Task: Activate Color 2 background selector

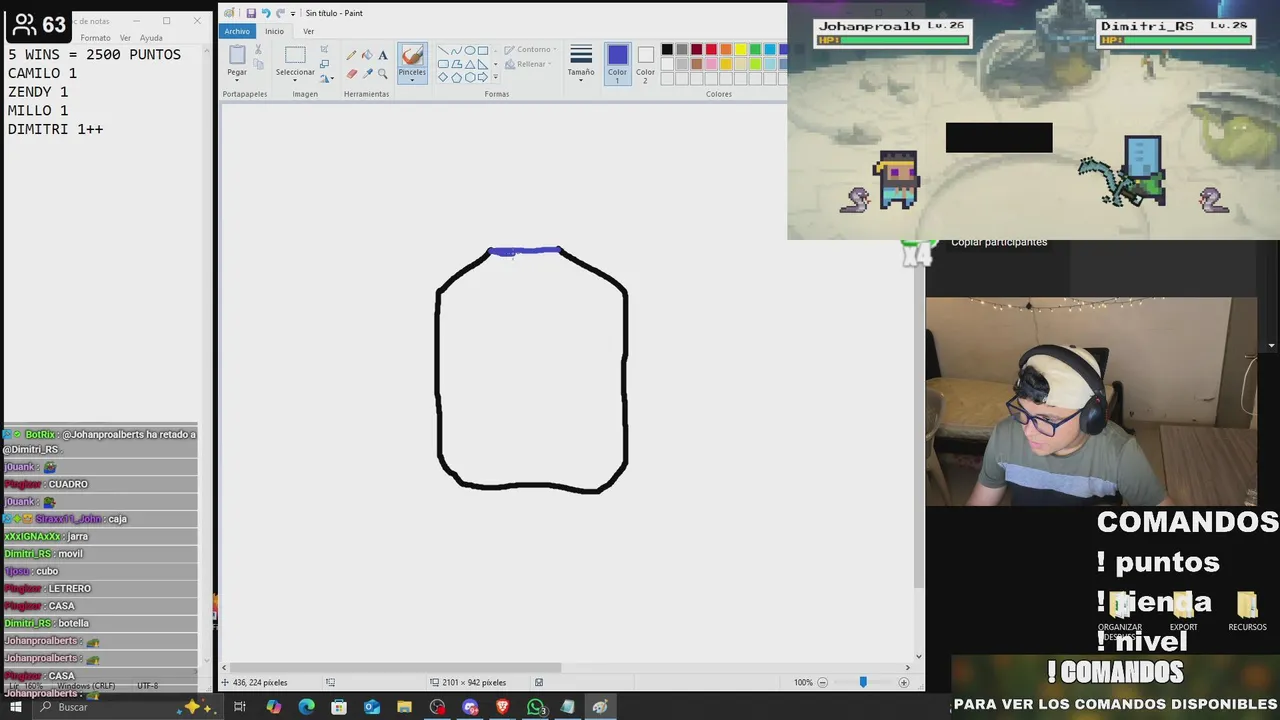Action: click(646, 63)
